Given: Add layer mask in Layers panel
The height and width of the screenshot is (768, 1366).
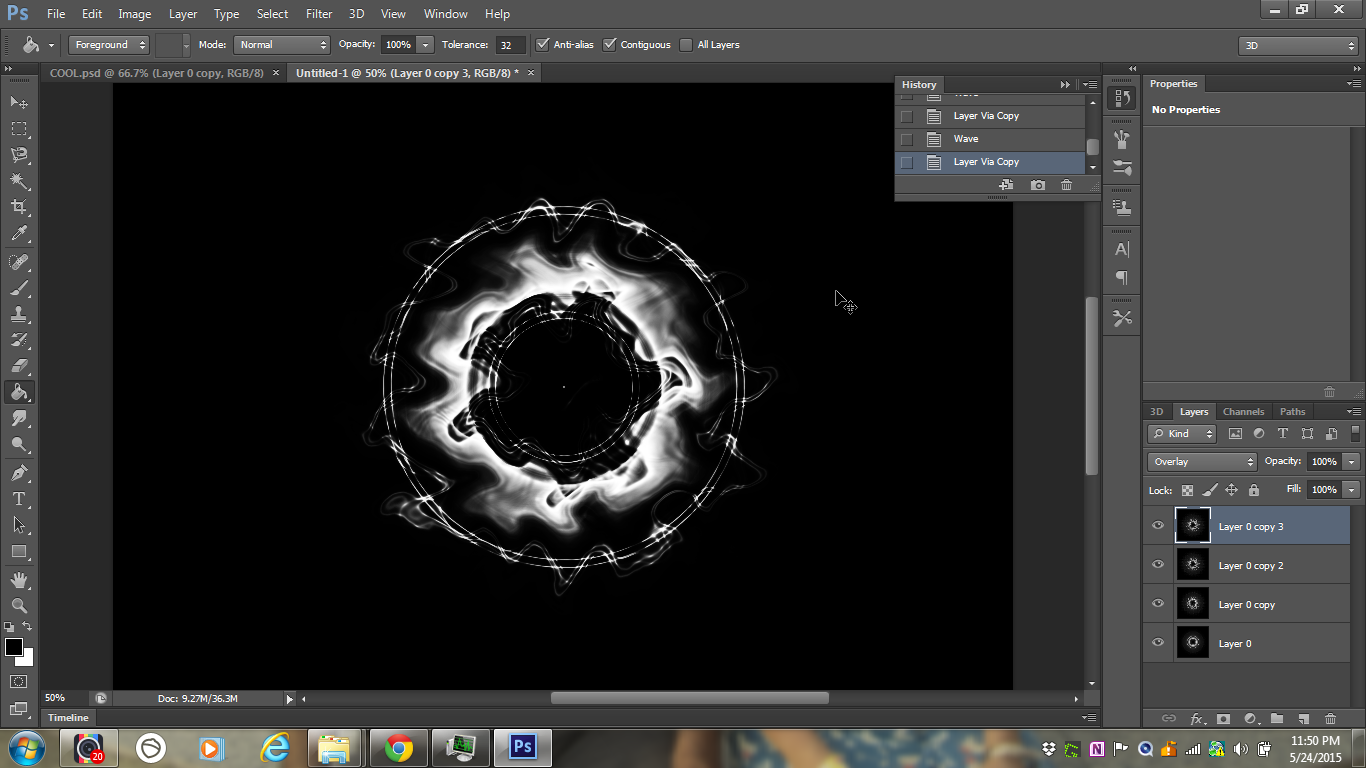Looking at the screenshot, I should tap(1223, 719).
